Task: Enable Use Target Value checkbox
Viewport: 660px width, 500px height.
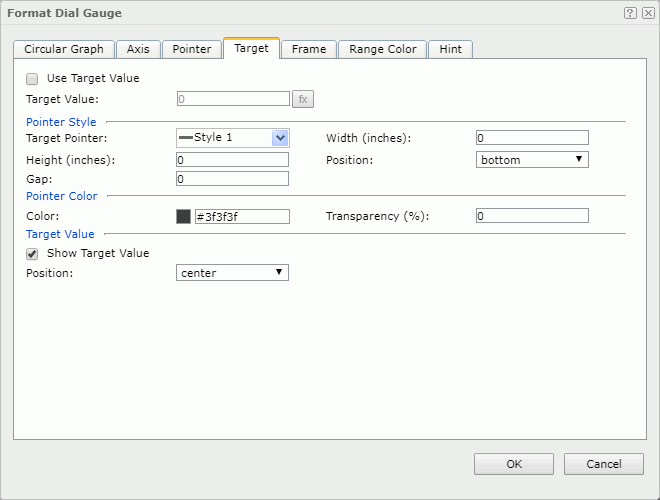Action: coord(32,79)
